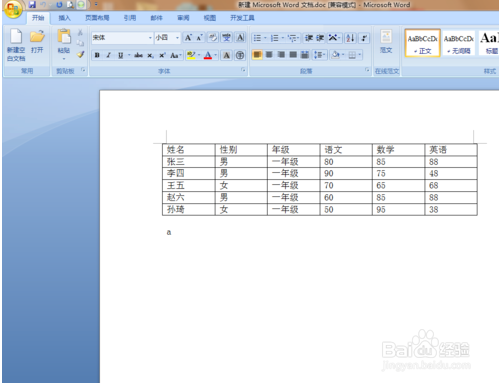499x383 pixels.
Task: Open the 字体 font dialog launcher
Action: coord(243,70)
